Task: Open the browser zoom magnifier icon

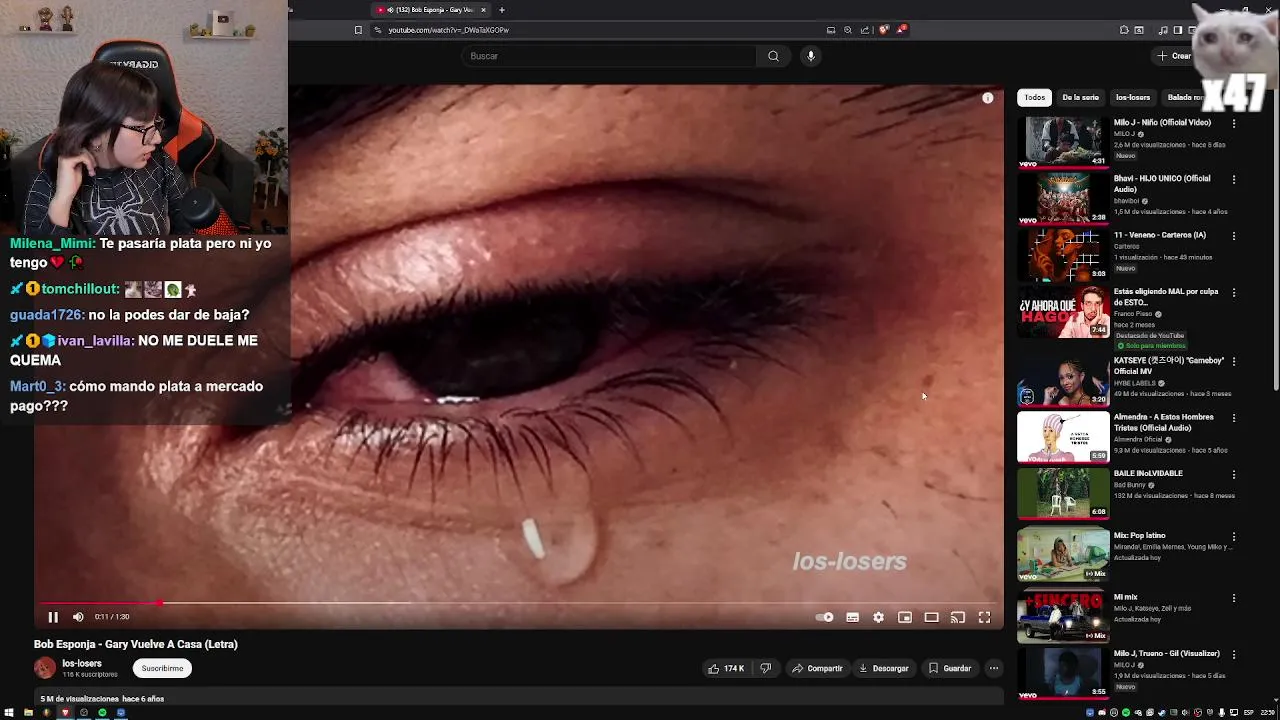Action: point(848,30)
